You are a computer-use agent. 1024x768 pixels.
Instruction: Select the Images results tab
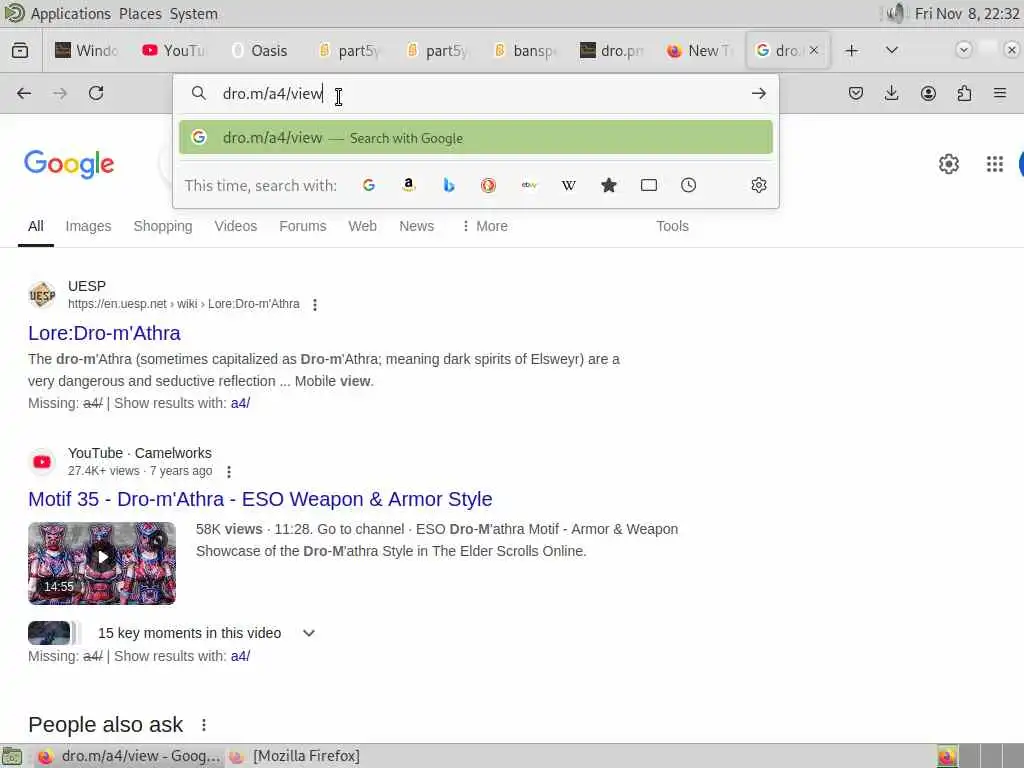point(88,226)
